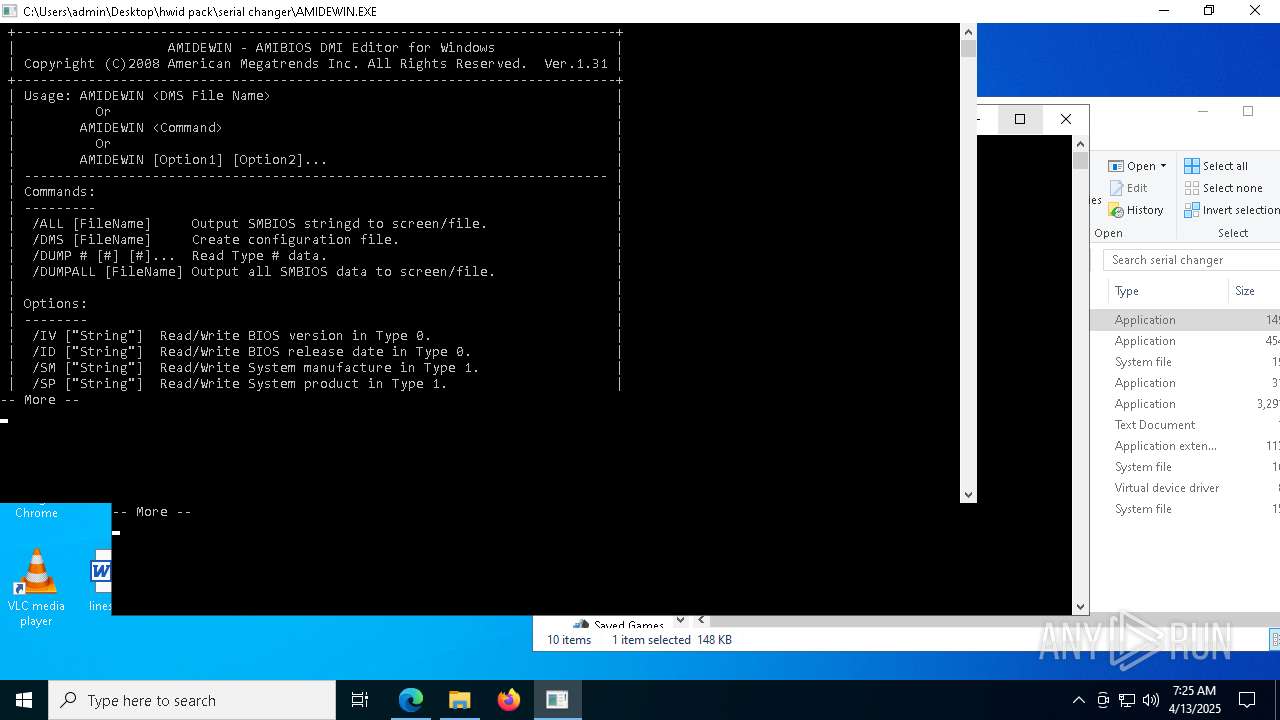Viewport: 1280px width, 720px height.
Task: Click the '10 items' status bar text
Action: [x=569, y=640]
